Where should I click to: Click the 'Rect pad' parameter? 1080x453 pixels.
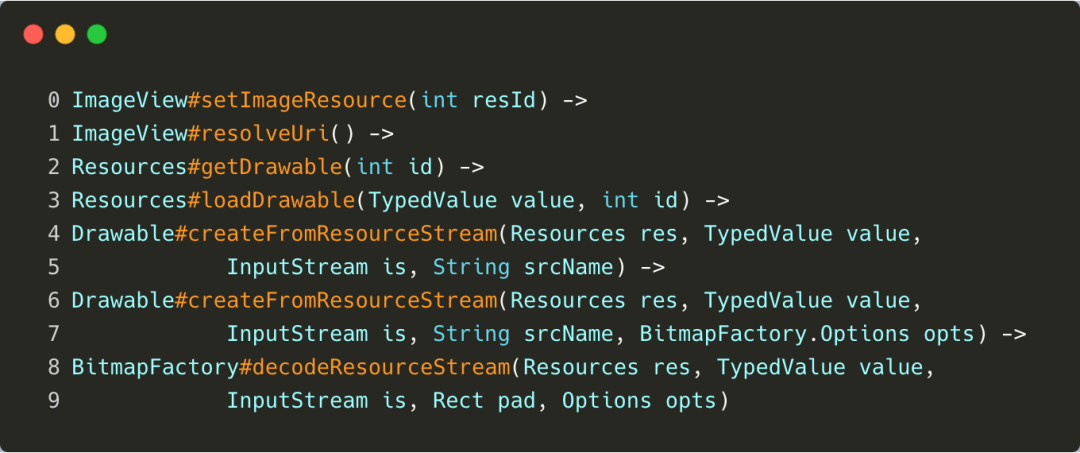[484, 401]
